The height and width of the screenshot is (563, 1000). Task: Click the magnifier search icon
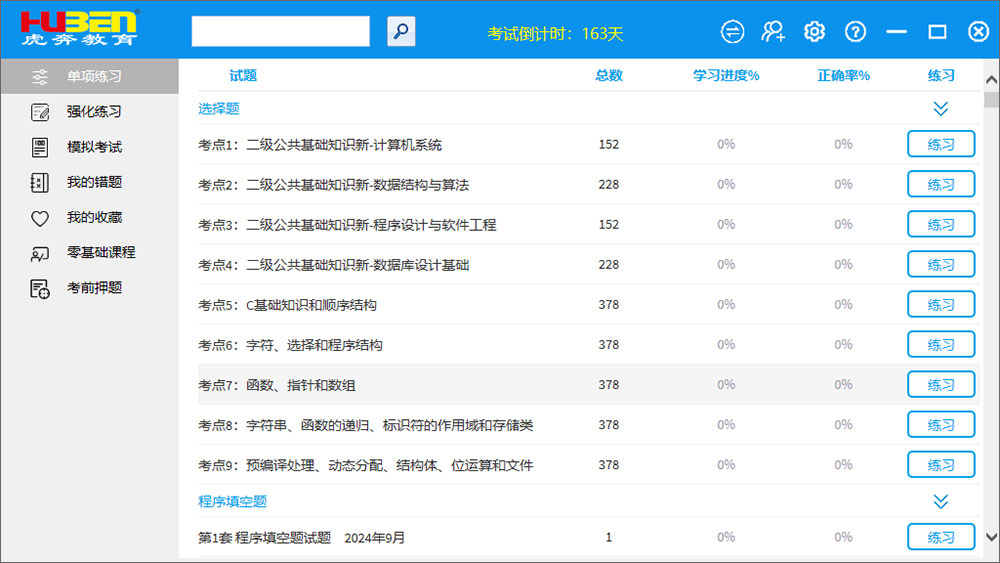[401, 32]
